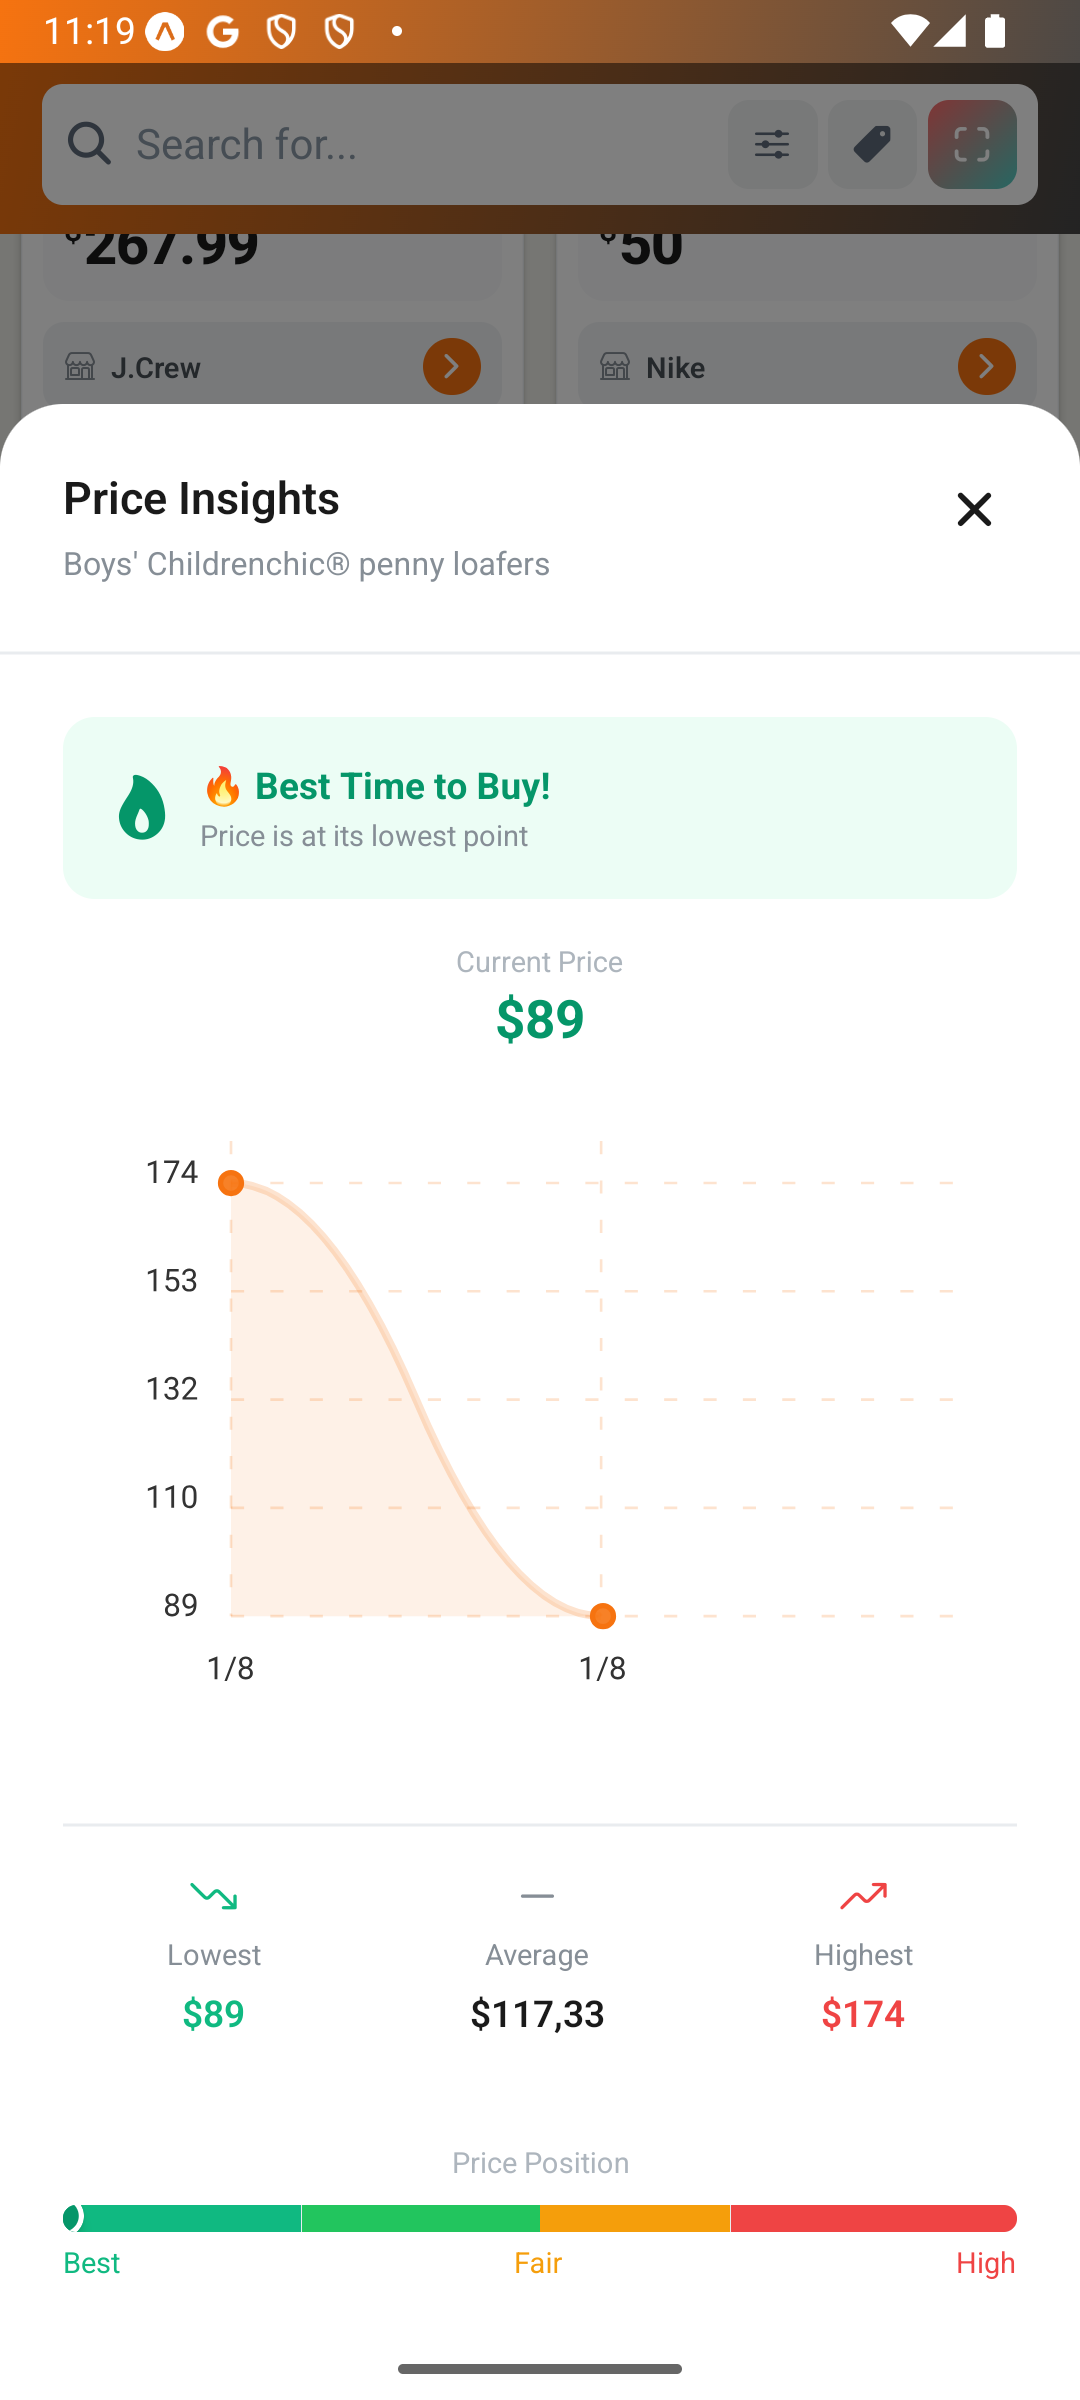Tap the Lowest price trend-down icon
Image resolution: width=1080 pixels, height=2400 pixels.
(214, 1896)
